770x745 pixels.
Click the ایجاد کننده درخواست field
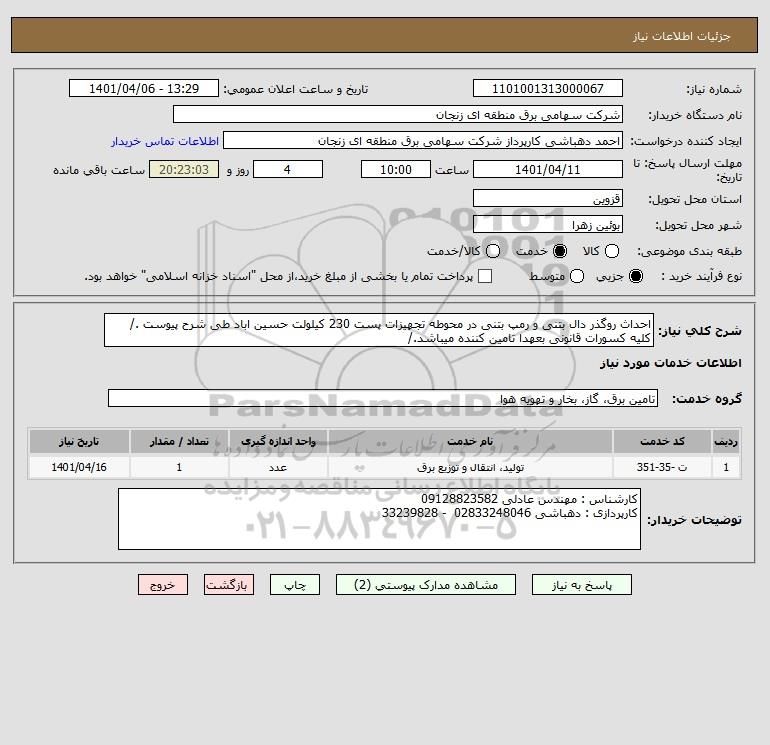point(423,140)
